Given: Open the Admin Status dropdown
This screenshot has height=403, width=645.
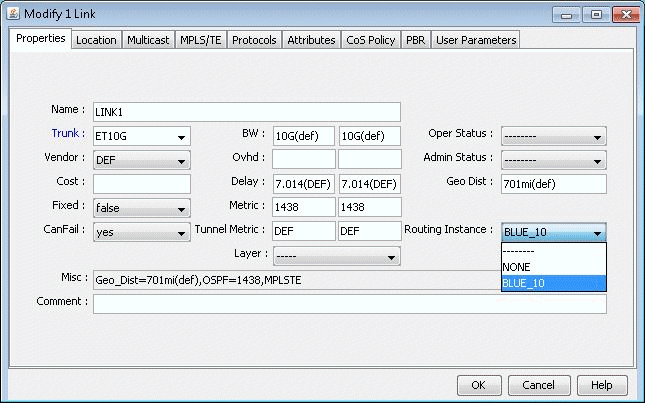Looking at the screenshot, I should point(554,160).
